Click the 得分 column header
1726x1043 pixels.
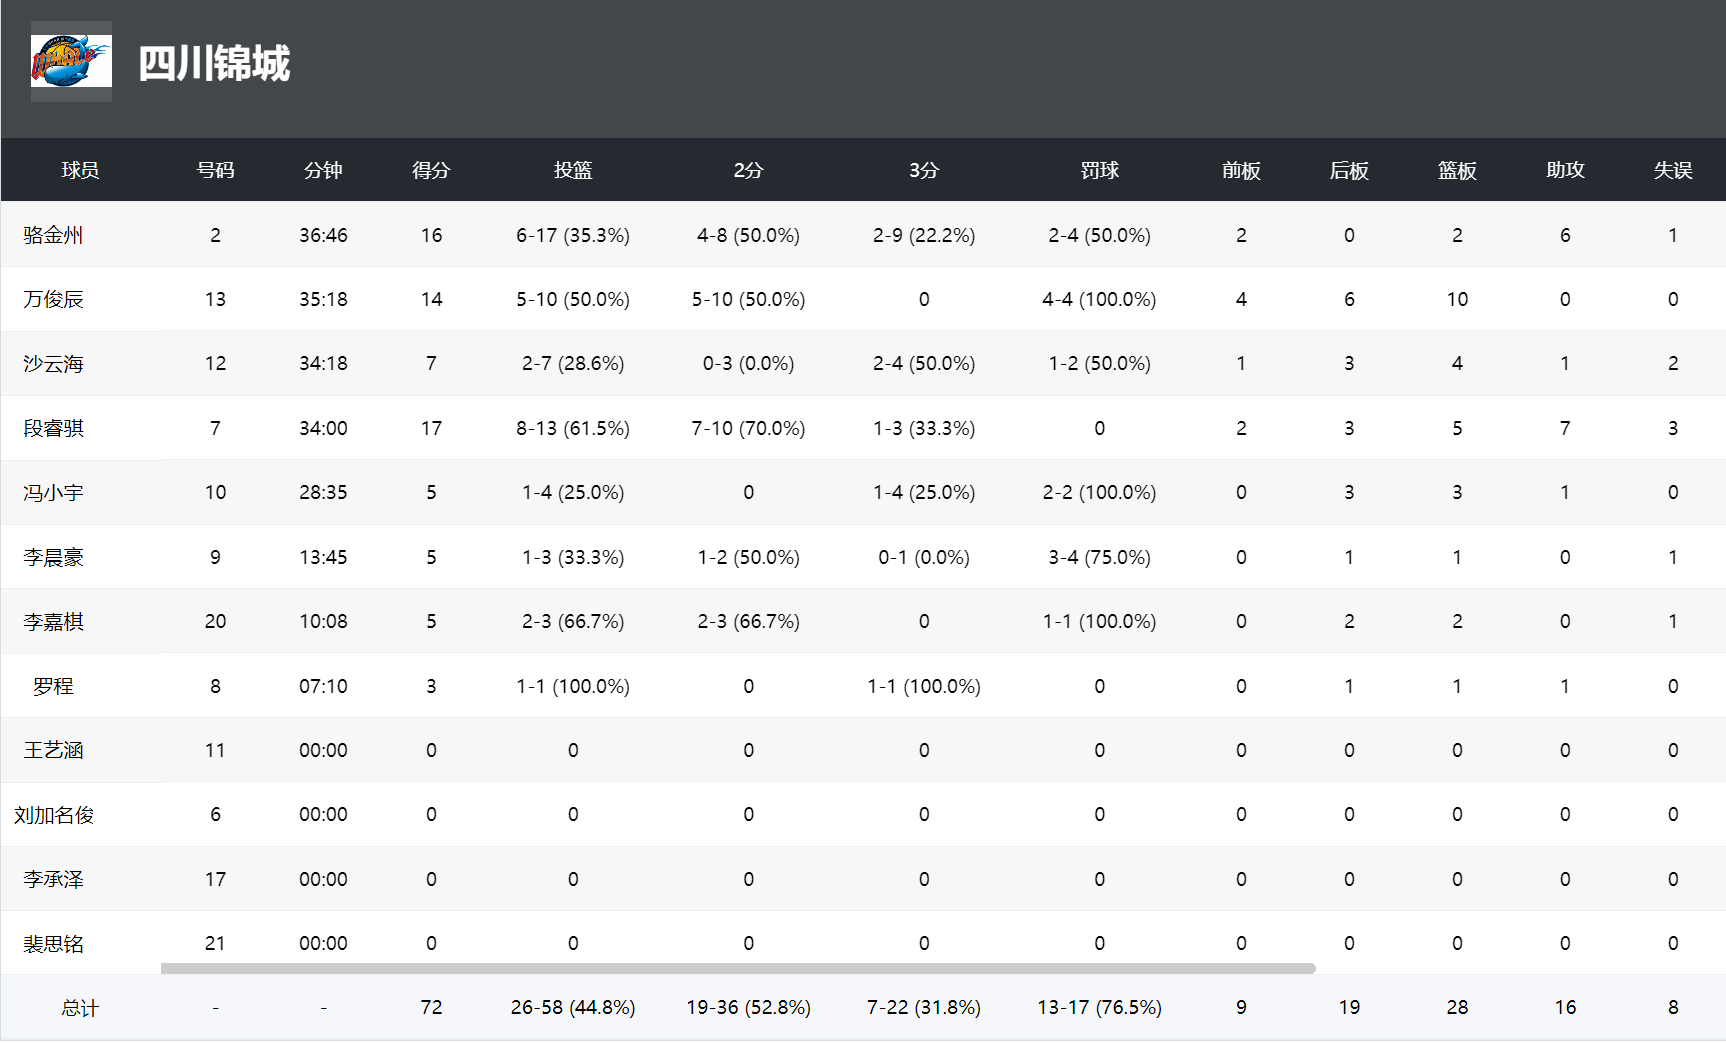coord(431,170)
